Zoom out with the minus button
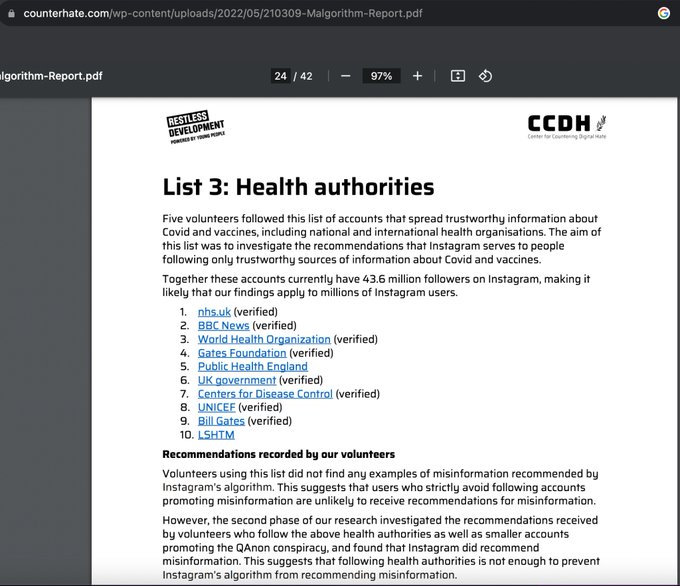Viewport: 680px width, 586px height. coord(345,76)
